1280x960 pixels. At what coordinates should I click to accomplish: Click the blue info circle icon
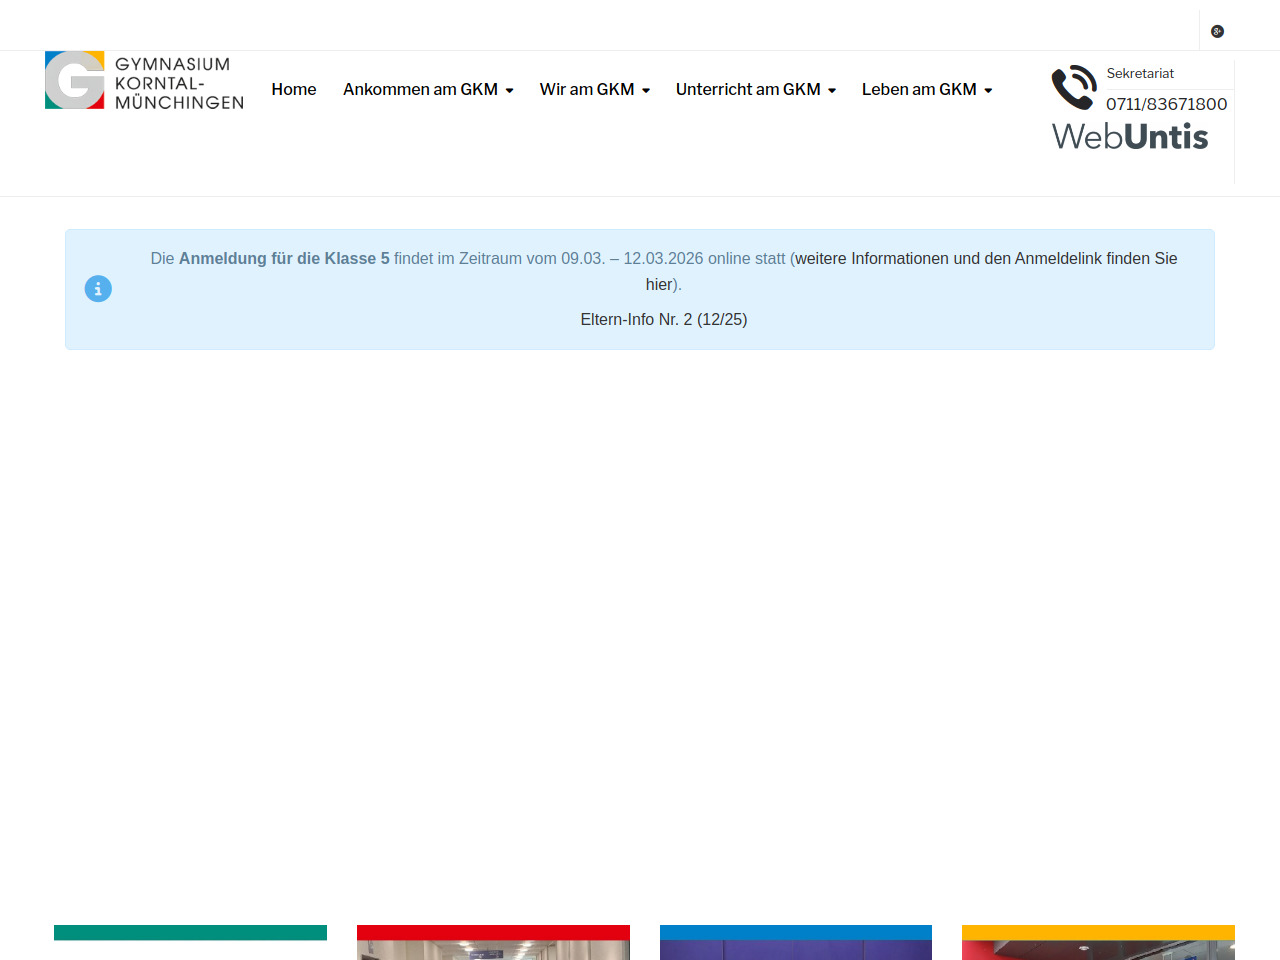98,289
